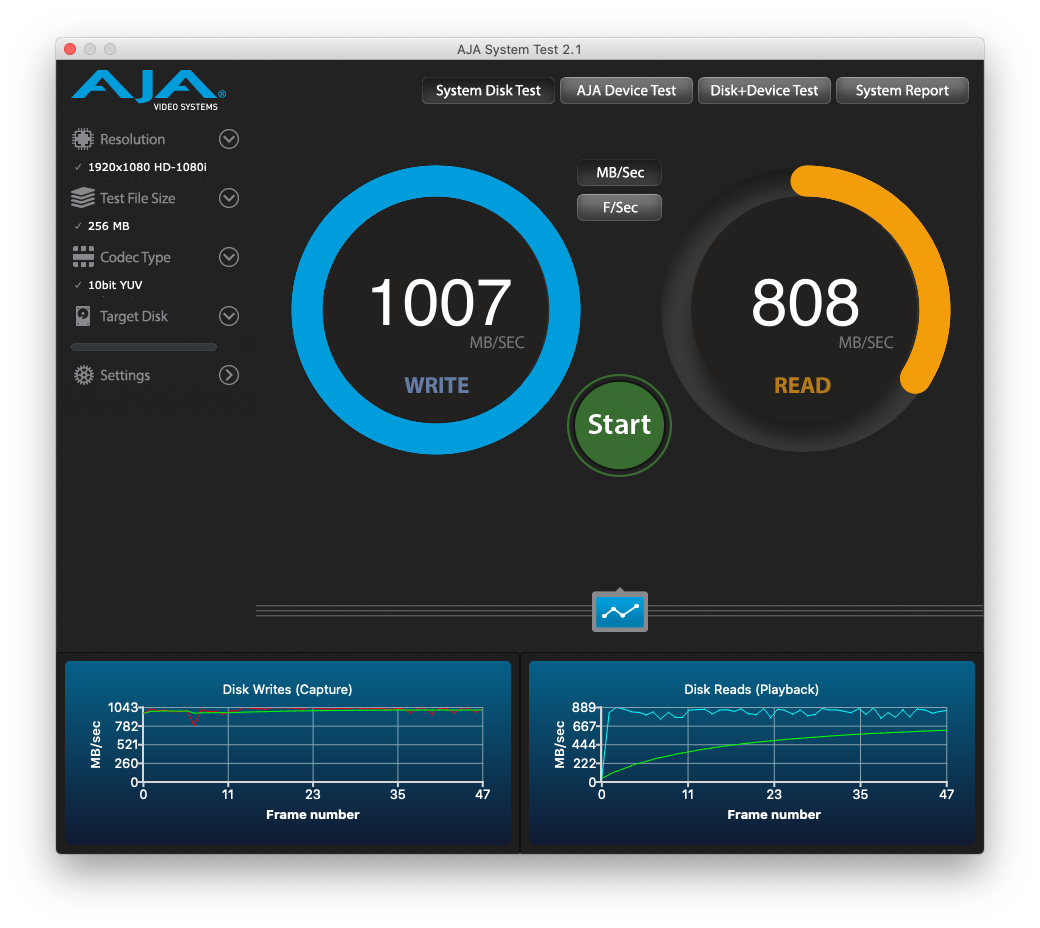The image size is (1040, 928).
Task: Open Settings with the right chevron
Action: 229,375
